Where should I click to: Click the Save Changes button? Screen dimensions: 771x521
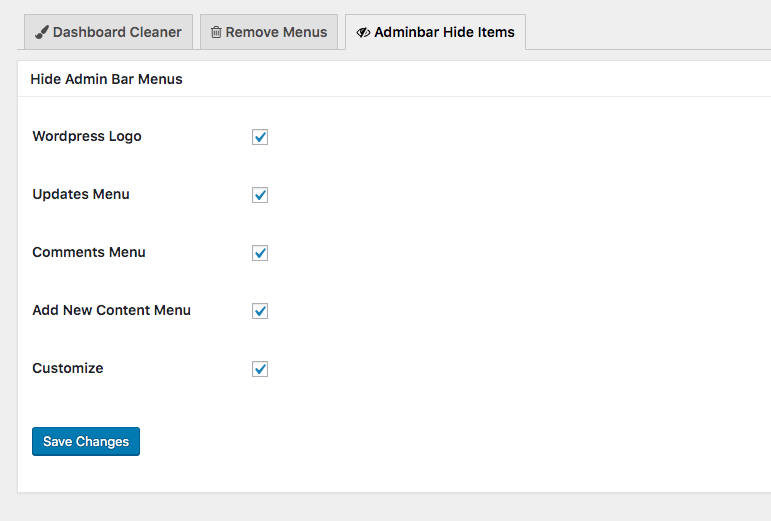(x=86, y=441)
